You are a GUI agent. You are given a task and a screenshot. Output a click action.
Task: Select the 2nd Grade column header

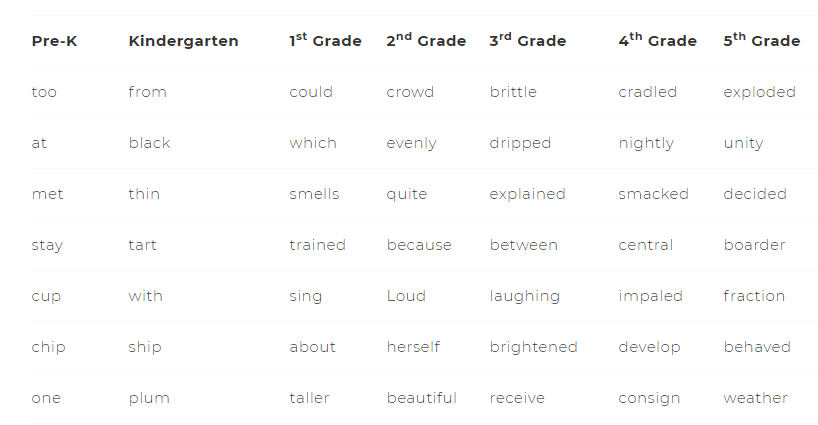(x=426, y=40)
